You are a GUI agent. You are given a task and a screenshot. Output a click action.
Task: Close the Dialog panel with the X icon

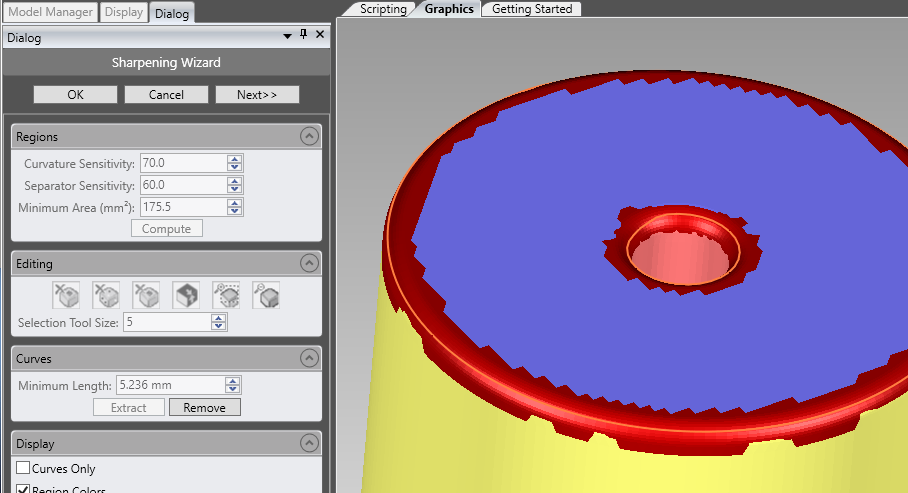(320, 35)
